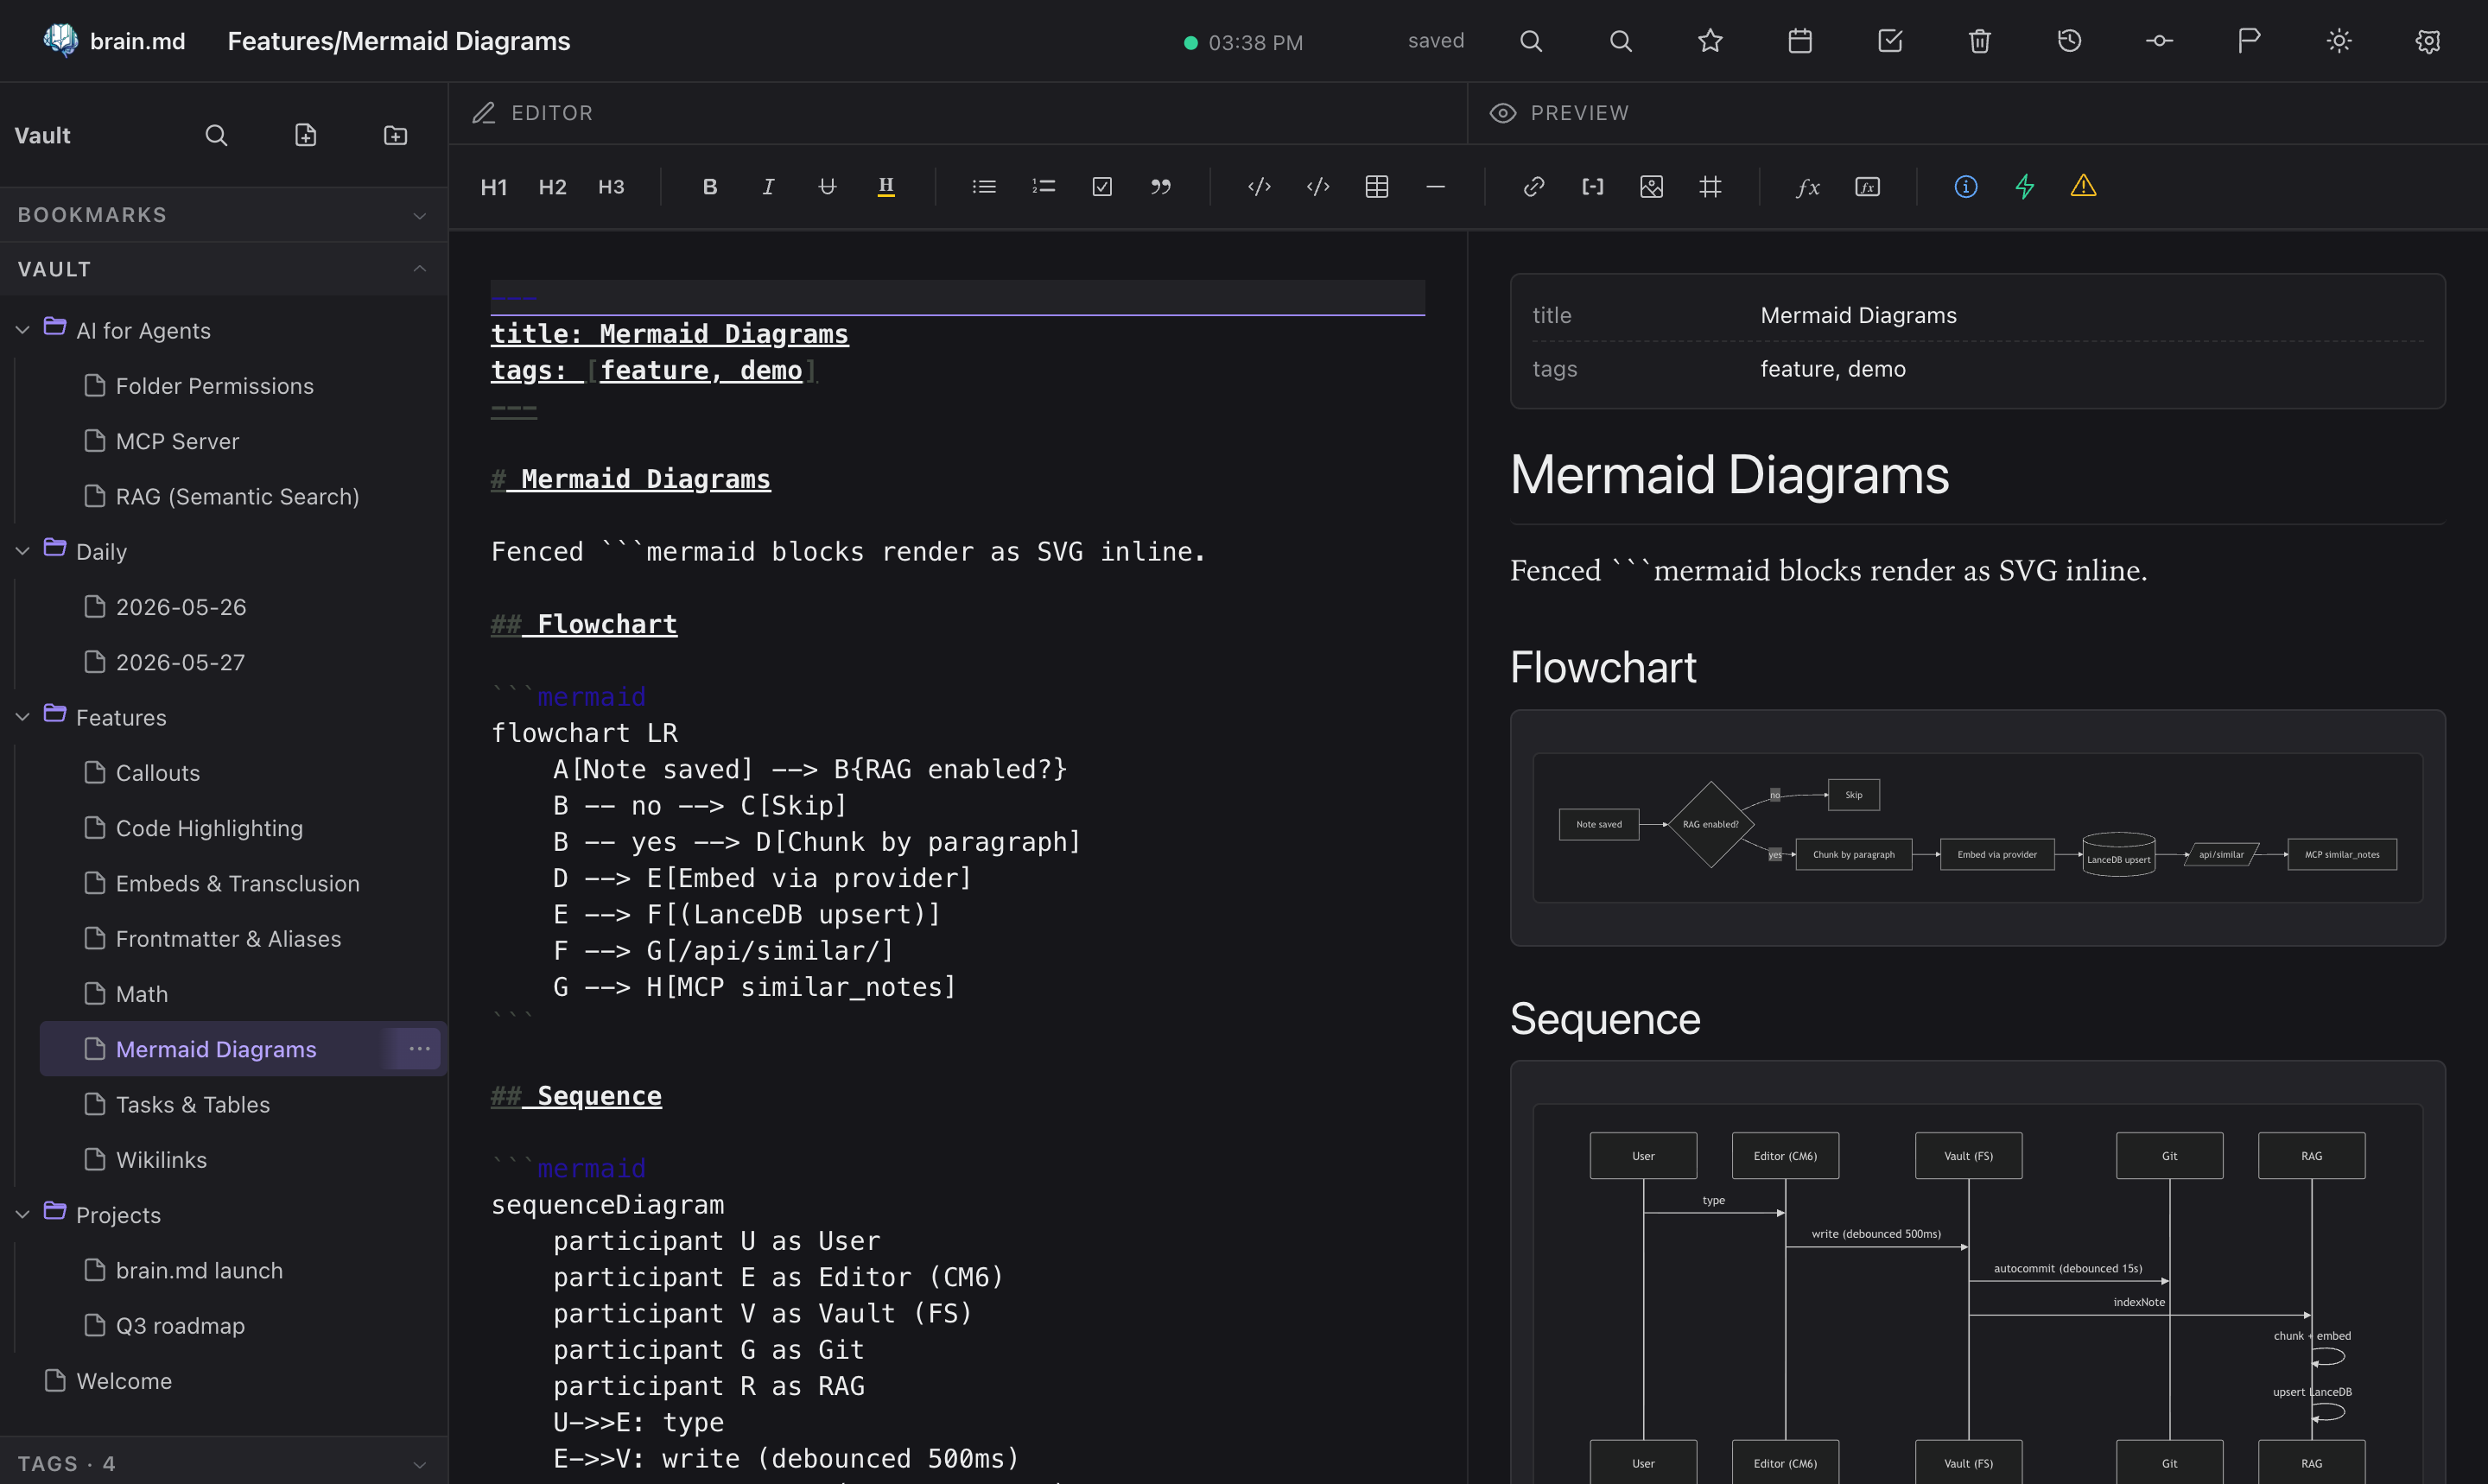Screen dimensions: 2488x1484
Task: Create new folder with sidebar folder-plus icon
Action: pos(396,135)
